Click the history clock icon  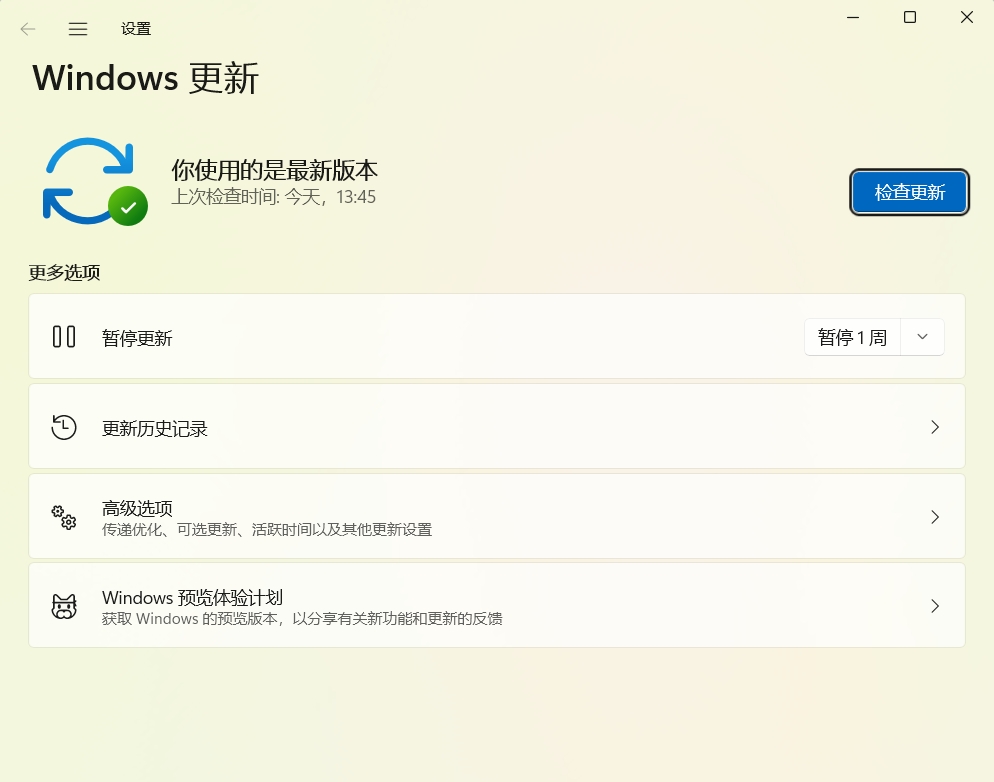pyautogui.click(x=64, y=427)
